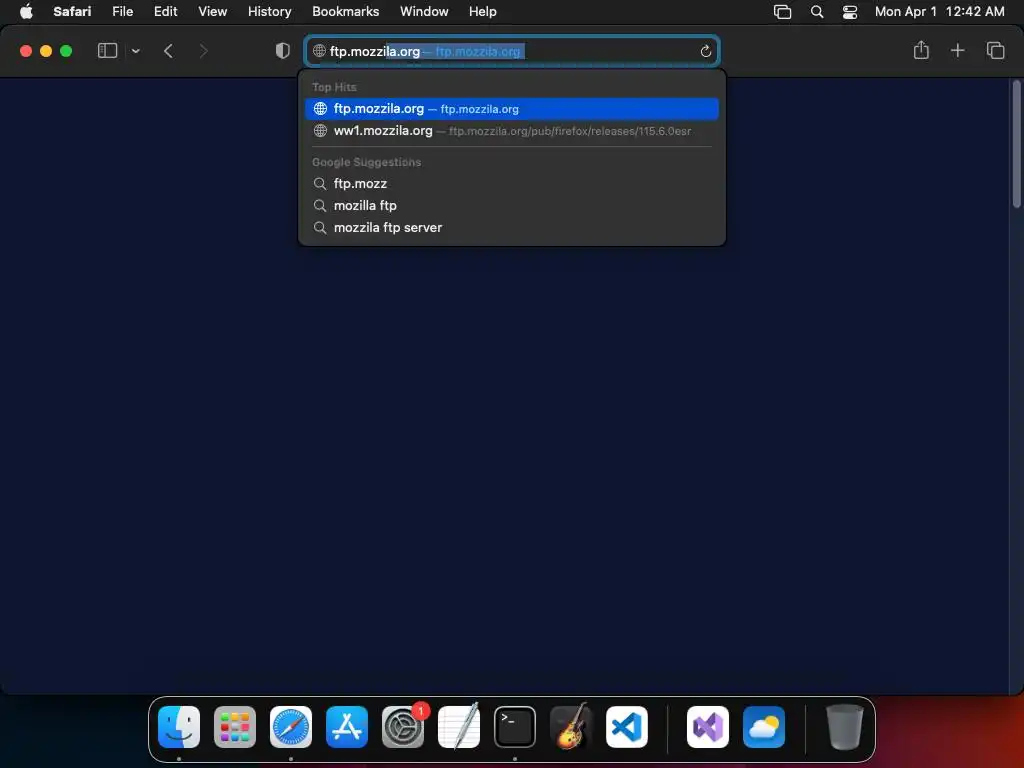Open Visual Studio from the Dock
The width and height of the screenshot is (1024, 768).
click(x=708, y=727)
